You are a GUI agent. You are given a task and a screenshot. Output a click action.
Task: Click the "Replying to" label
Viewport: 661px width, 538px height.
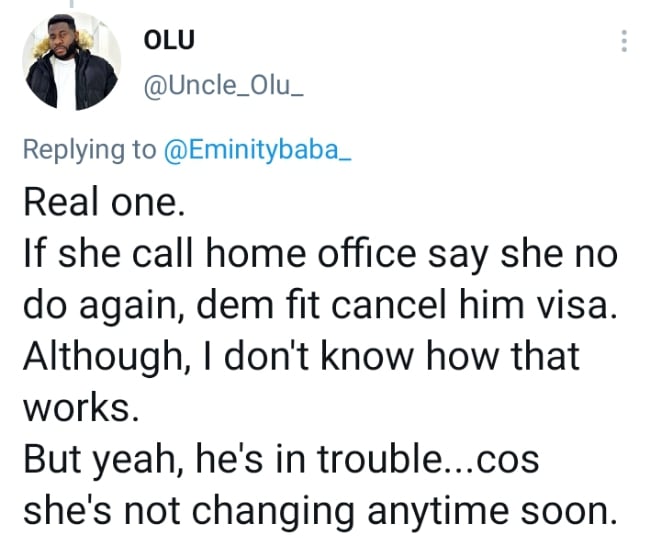point(88,149)
